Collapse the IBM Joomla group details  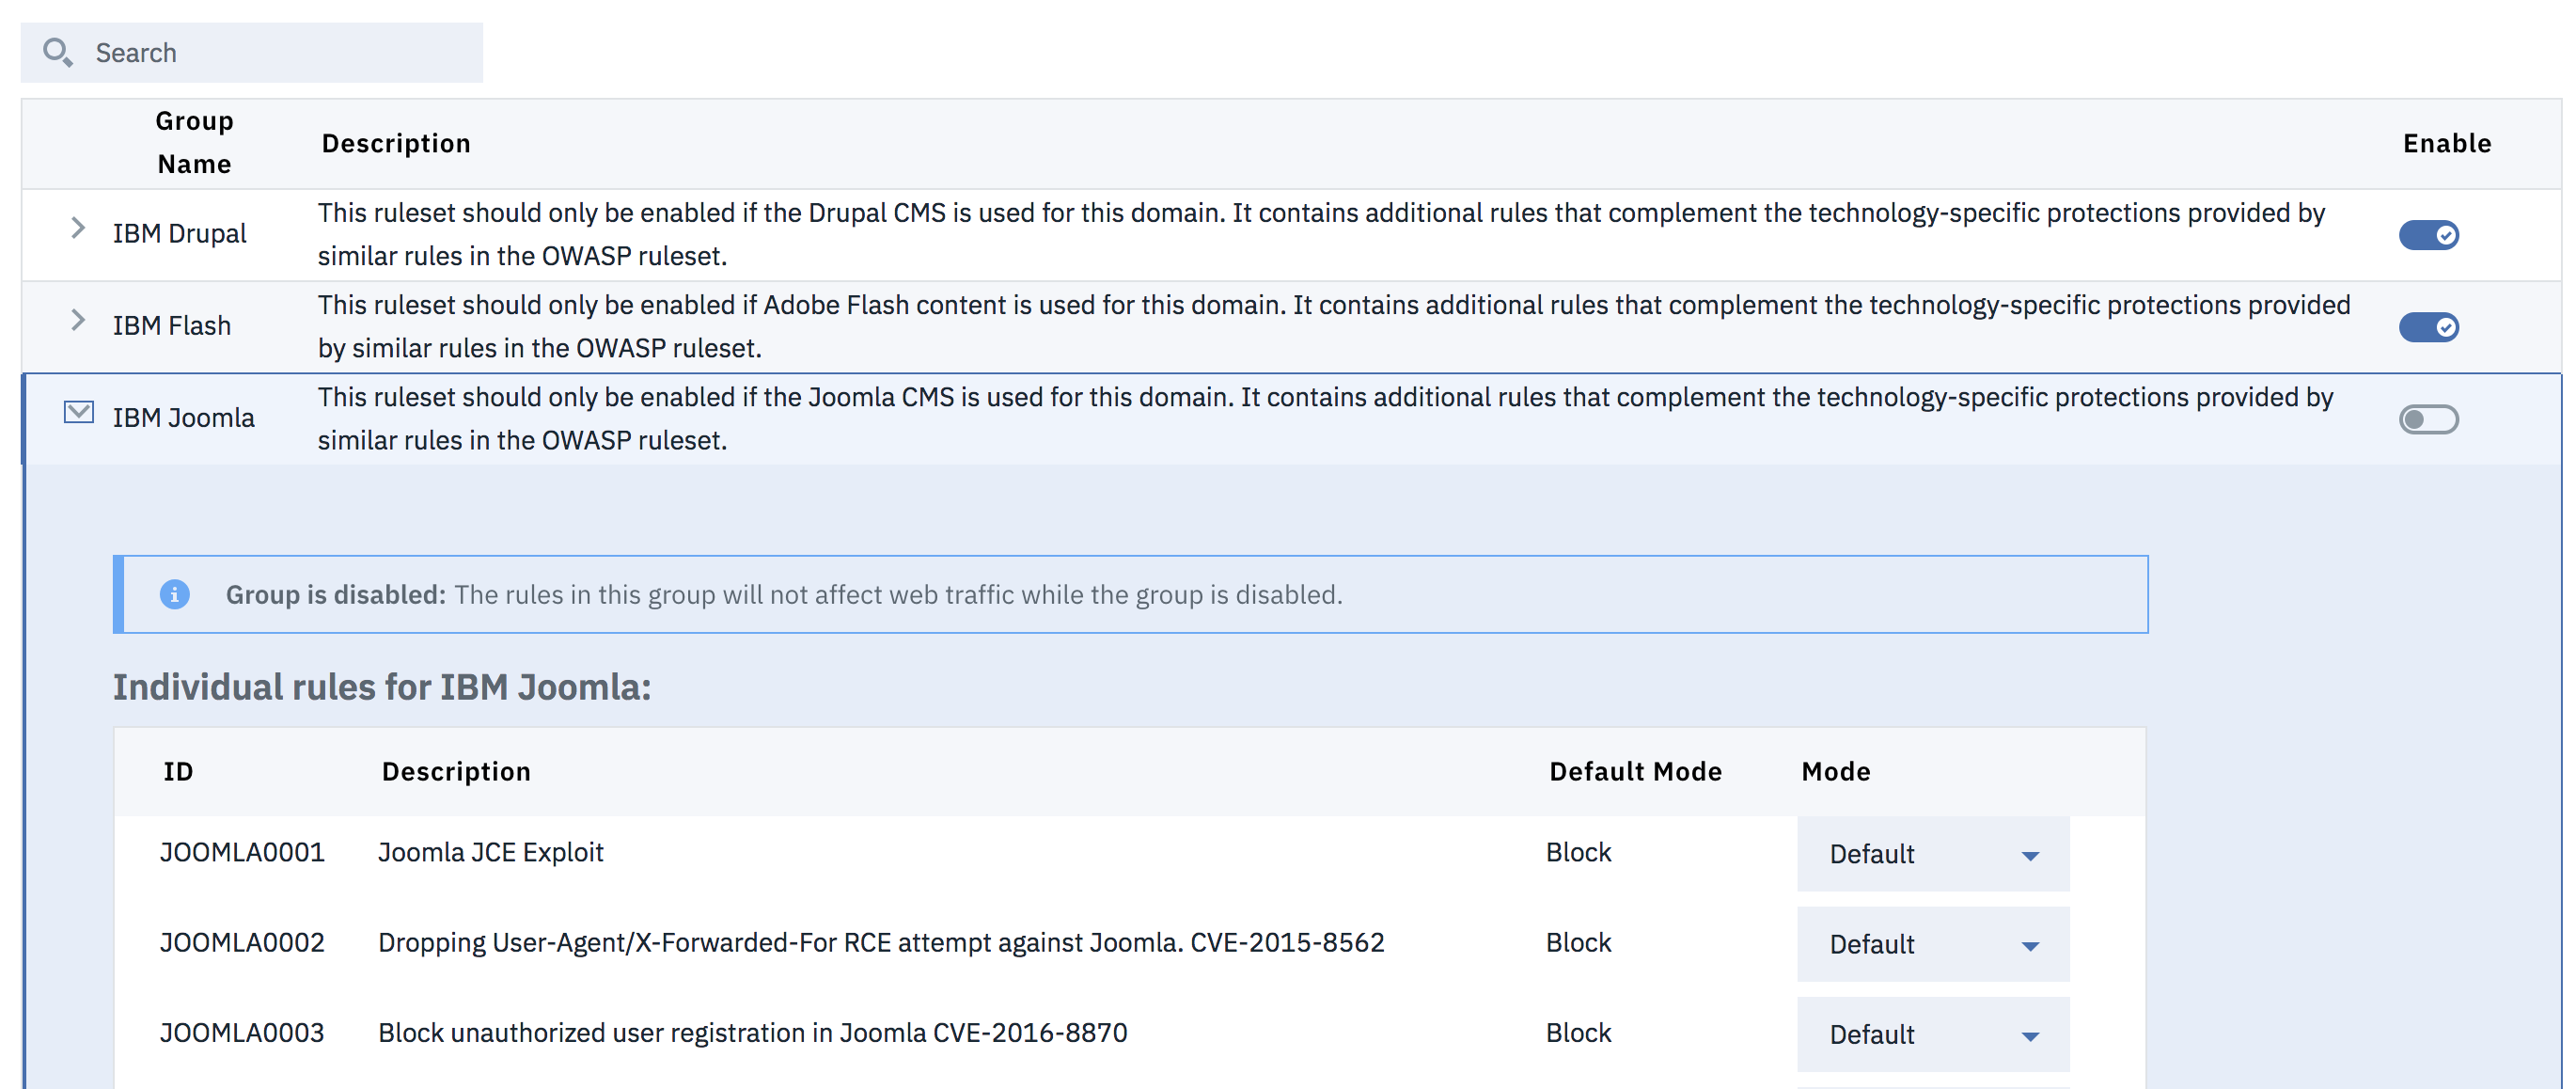[x=78, y=412]
